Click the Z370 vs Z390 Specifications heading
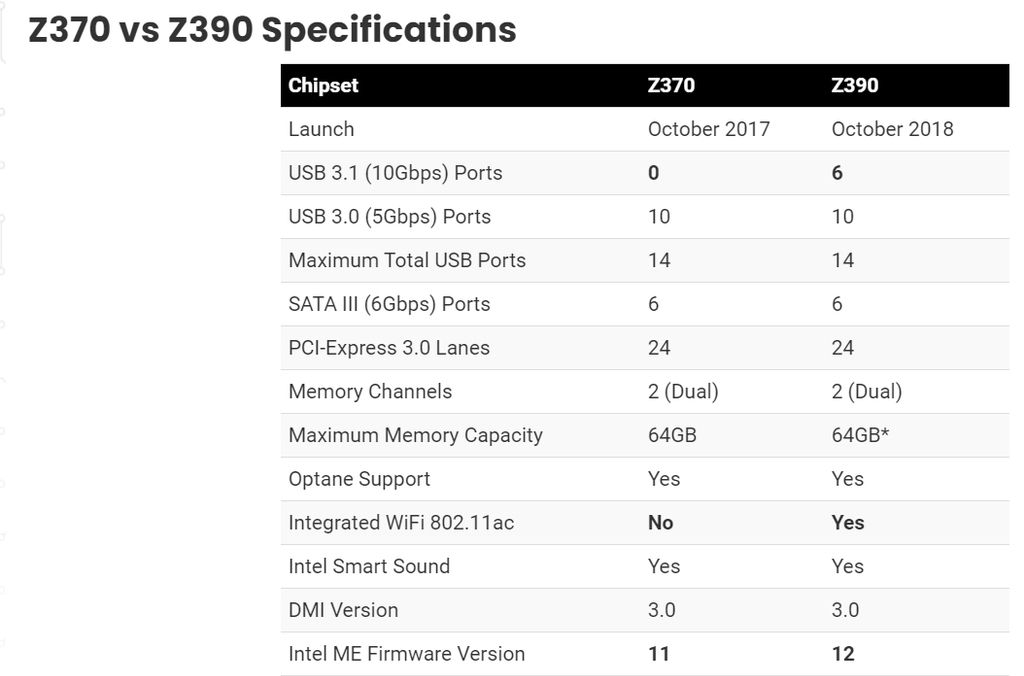The height and width of the screenshot is (676, 1024). point(272,31)
